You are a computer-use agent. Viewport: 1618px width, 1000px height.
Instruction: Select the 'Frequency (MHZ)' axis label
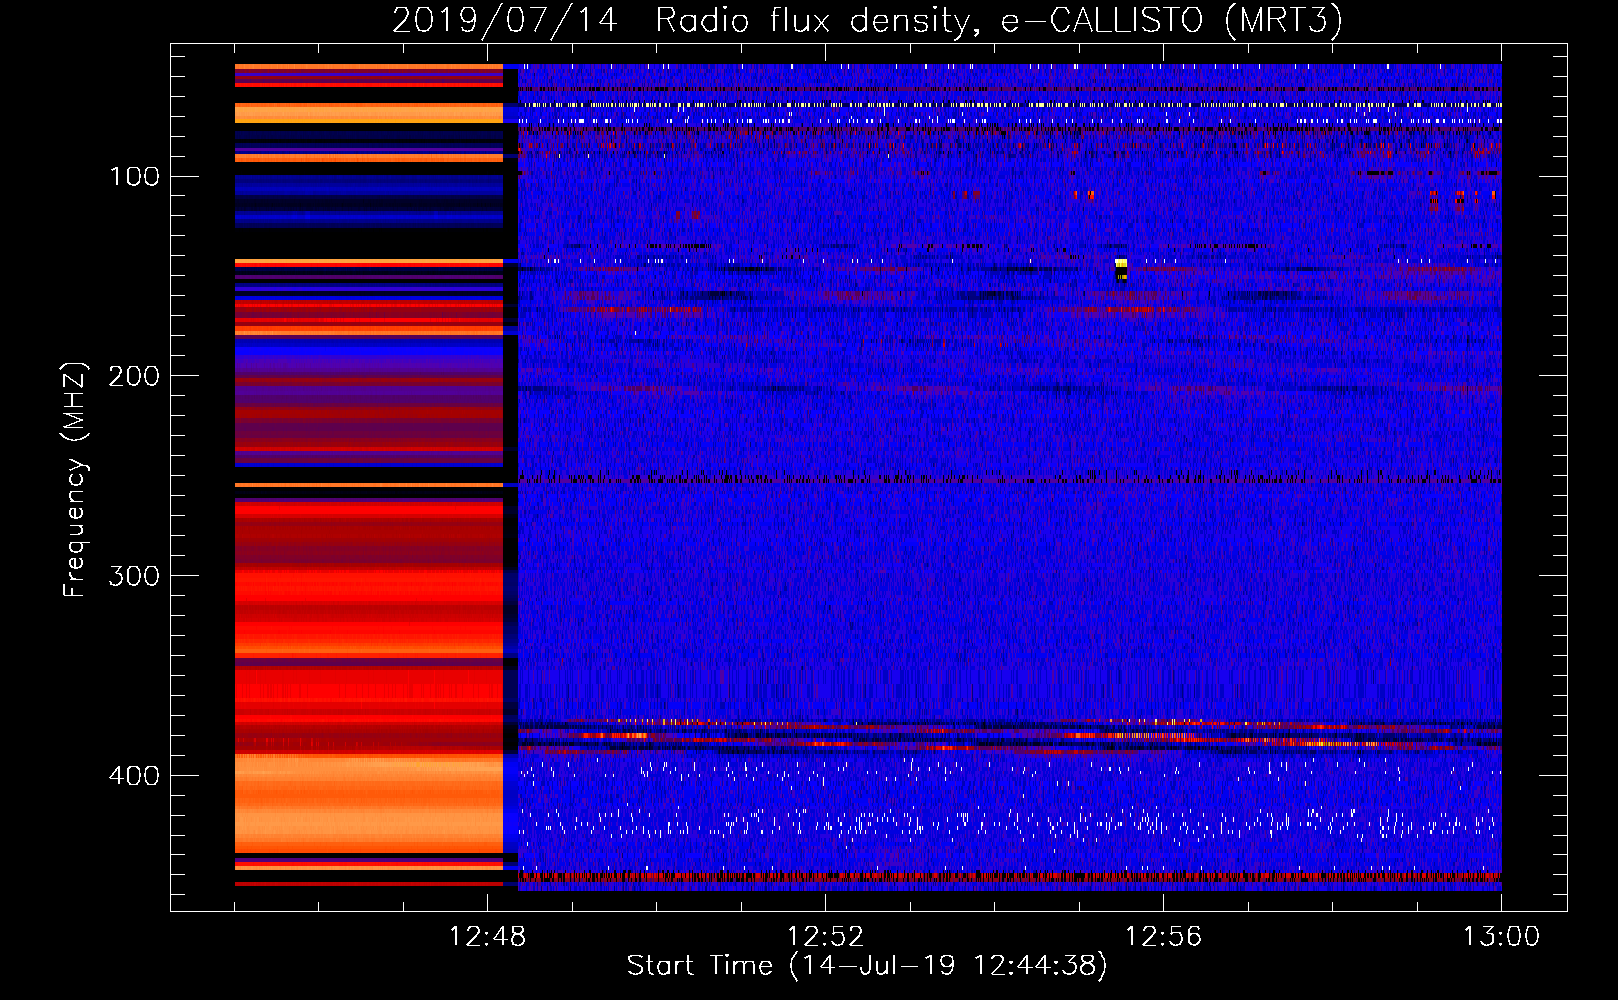tap(75, 480)
